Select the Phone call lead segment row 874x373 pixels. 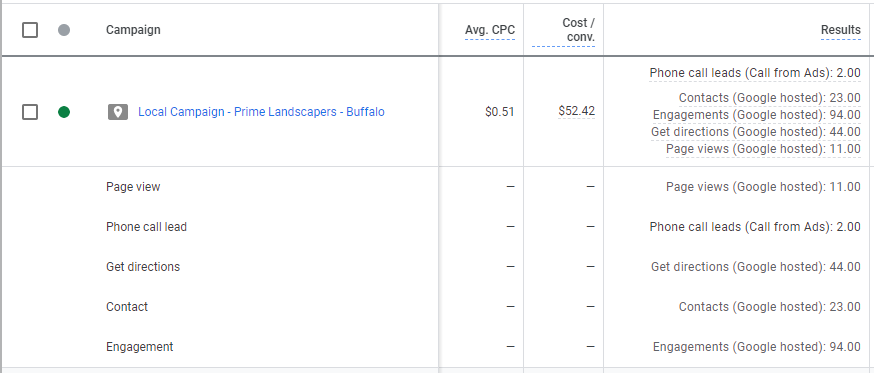[x=437, y=227]
